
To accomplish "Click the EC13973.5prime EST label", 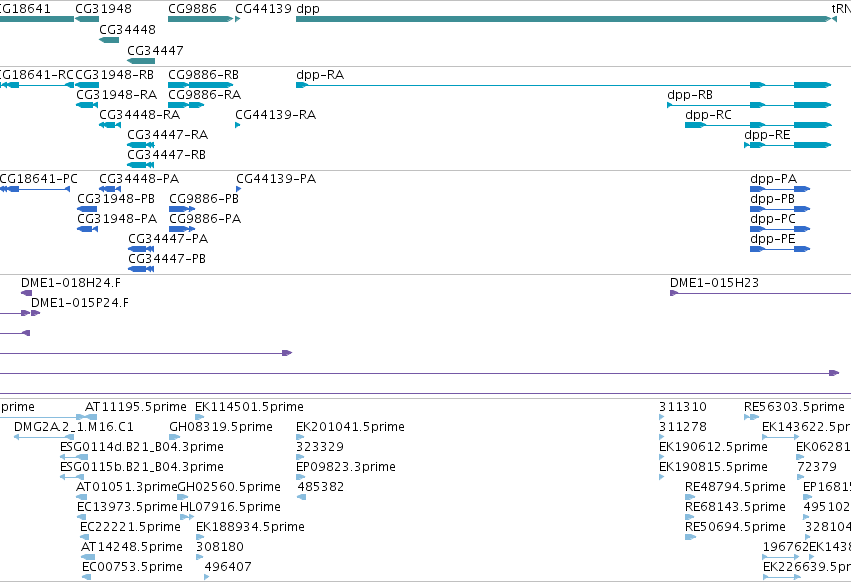I will tap(128, 507).
